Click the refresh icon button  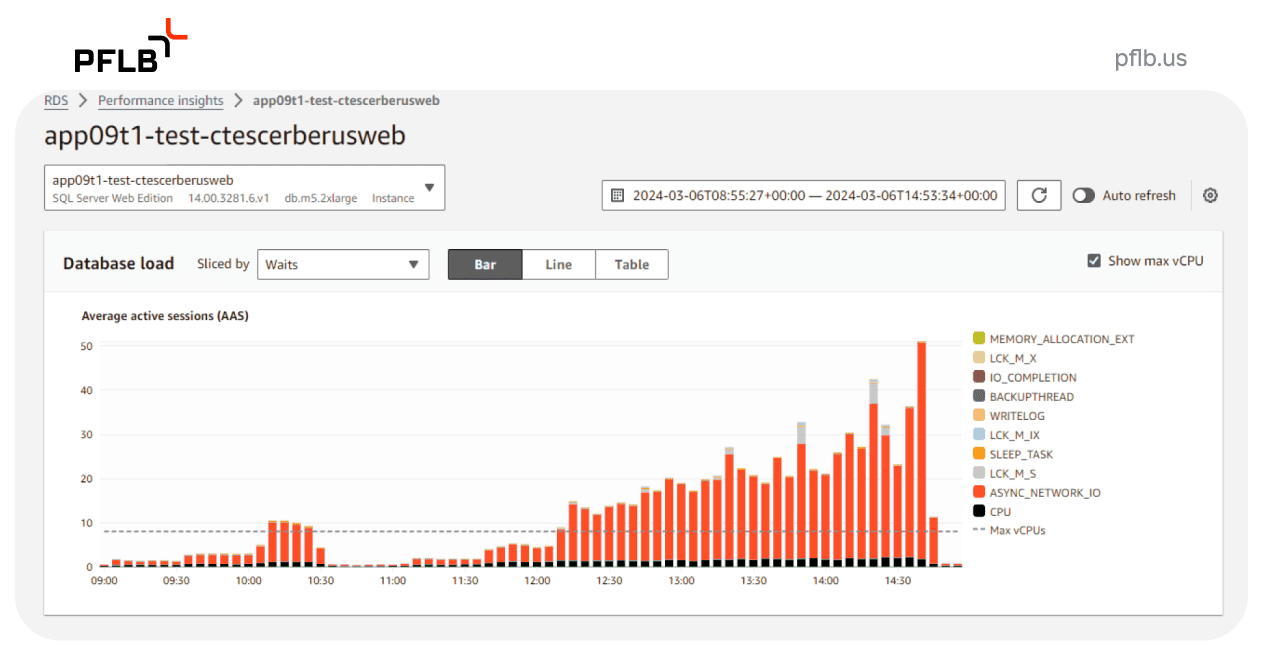coord(1039,195)
